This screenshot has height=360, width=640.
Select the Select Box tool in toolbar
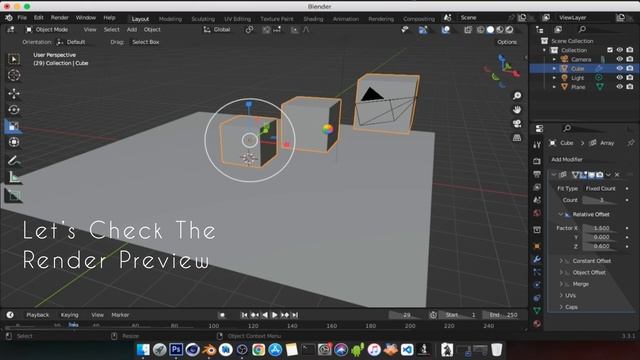pyautogui.click(x=14, y=59)
